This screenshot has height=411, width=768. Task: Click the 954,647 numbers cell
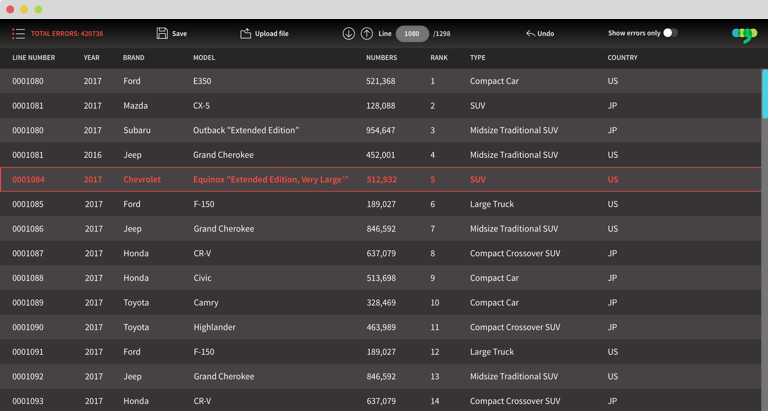coord(381,130)
